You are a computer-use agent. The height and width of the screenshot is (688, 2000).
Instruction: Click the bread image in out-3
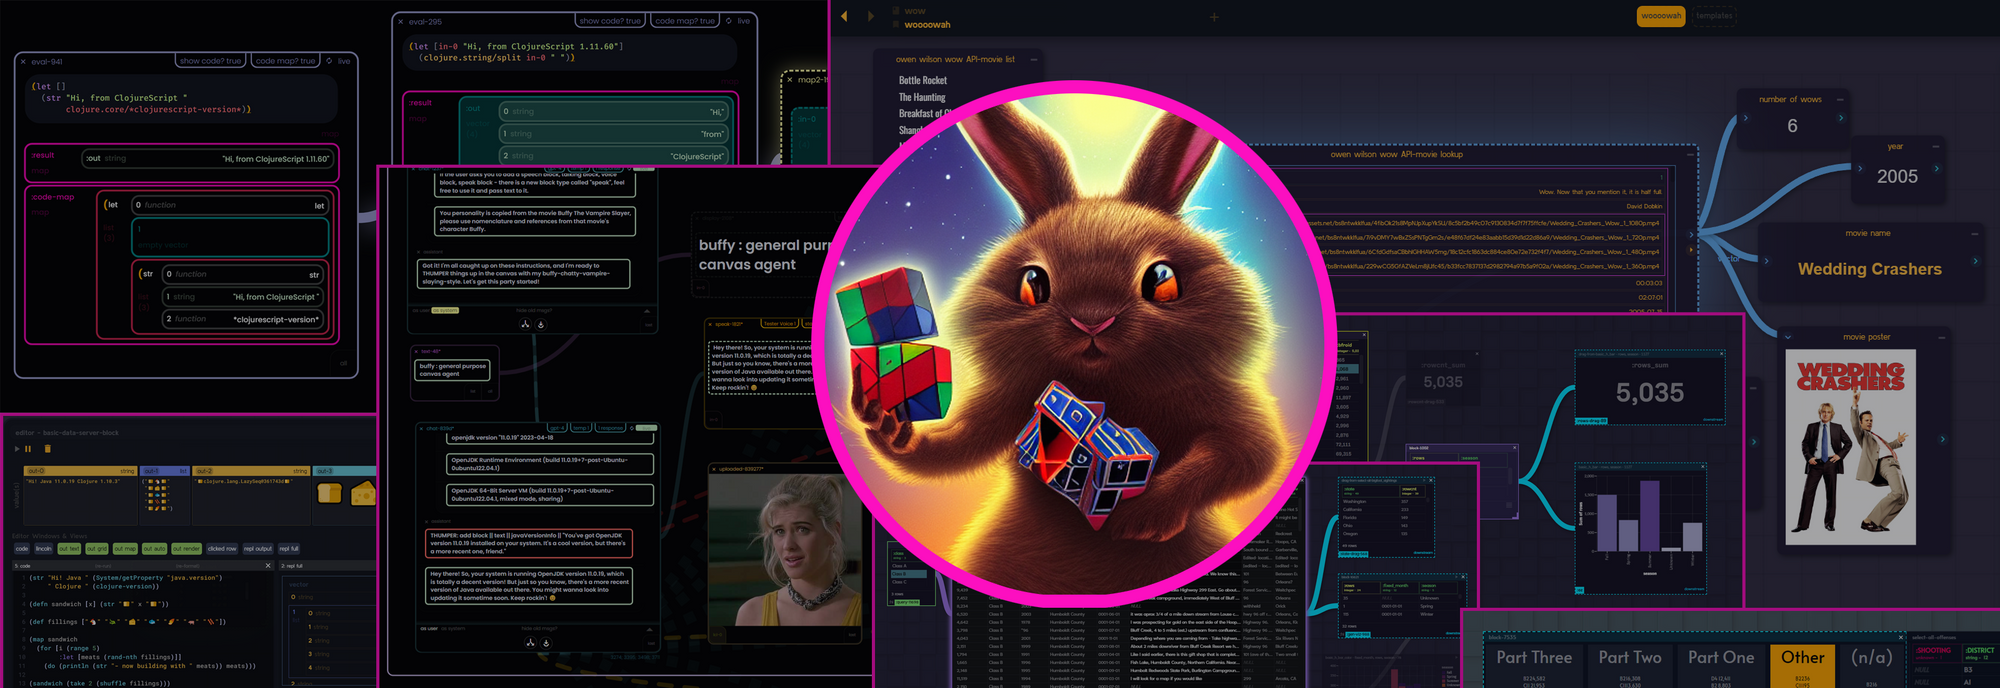(329, 492)
